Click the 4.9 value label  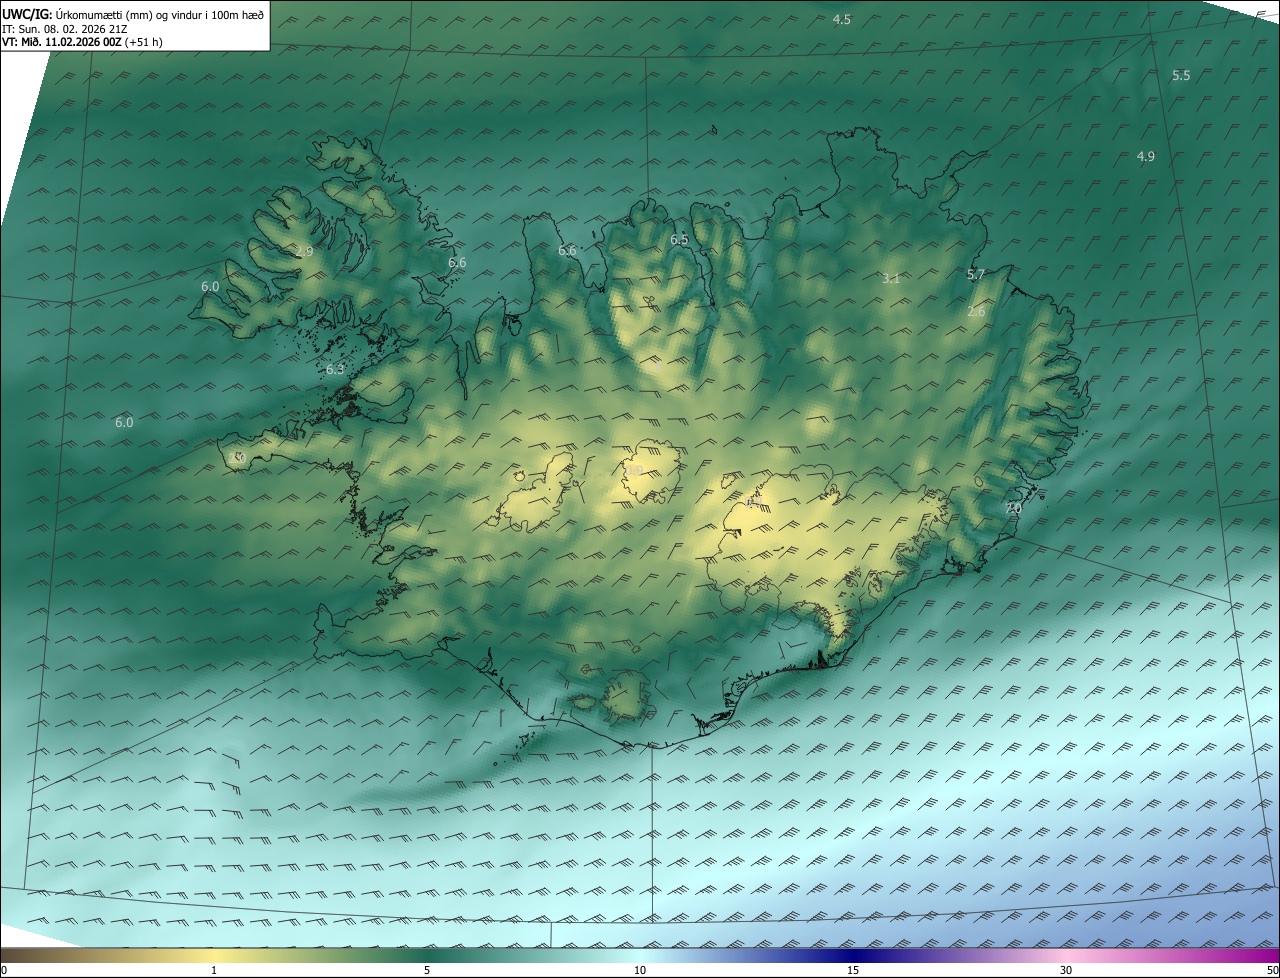[x=1146, y=156]
